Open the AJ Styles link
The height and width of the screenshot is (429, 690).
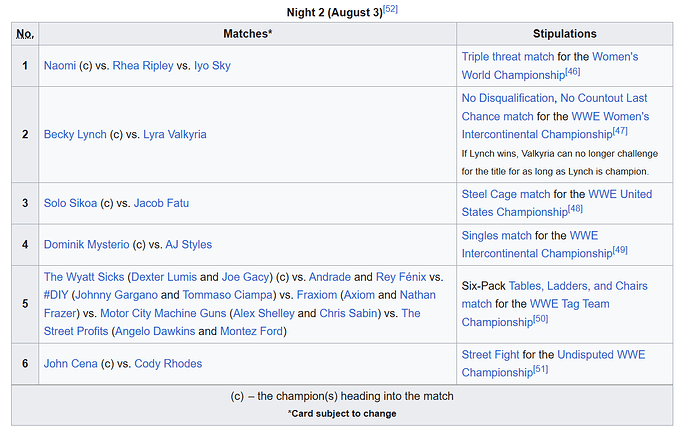189,245
